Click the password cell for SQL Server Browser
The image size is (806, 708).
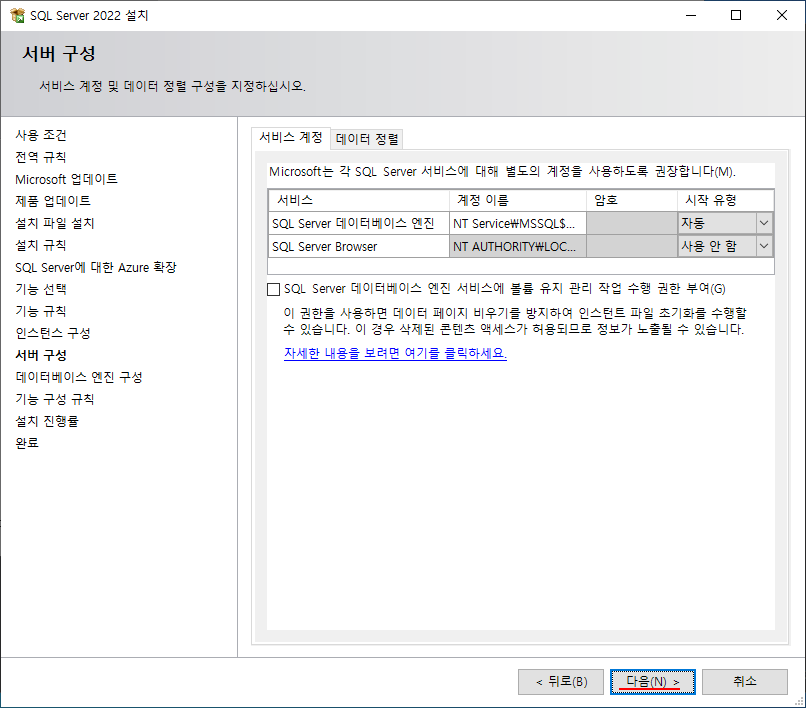coord(632,246)
